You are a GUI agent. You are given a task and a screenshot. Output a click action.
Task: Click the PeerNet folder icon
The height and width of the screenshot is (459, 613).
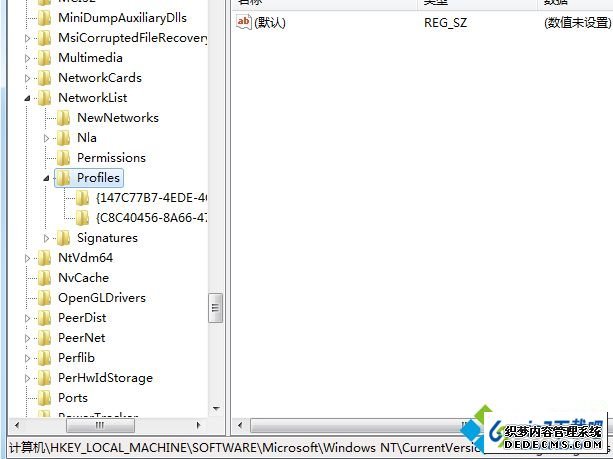[44, 338]
